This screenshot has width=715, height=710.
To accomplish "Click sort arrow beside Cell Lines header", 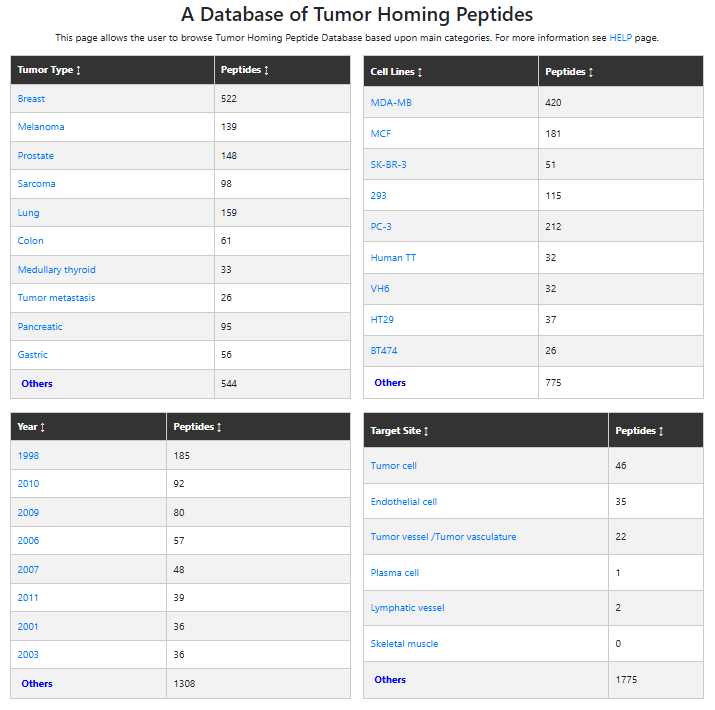I will pos(420,72).
